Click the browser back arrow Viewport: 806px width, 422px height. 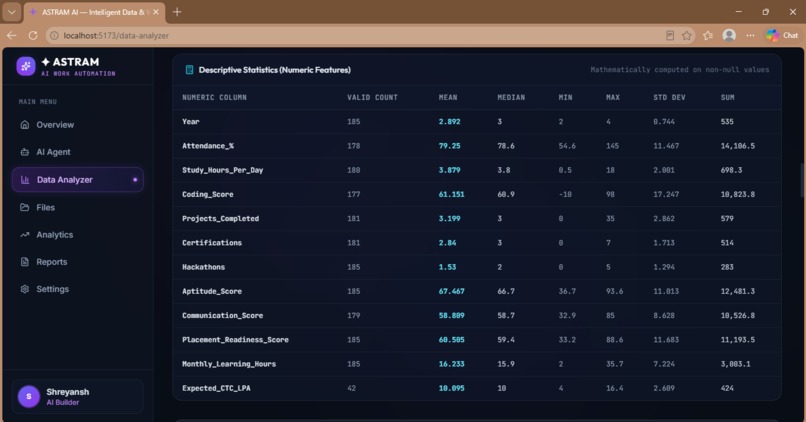[x=12, y=35]
